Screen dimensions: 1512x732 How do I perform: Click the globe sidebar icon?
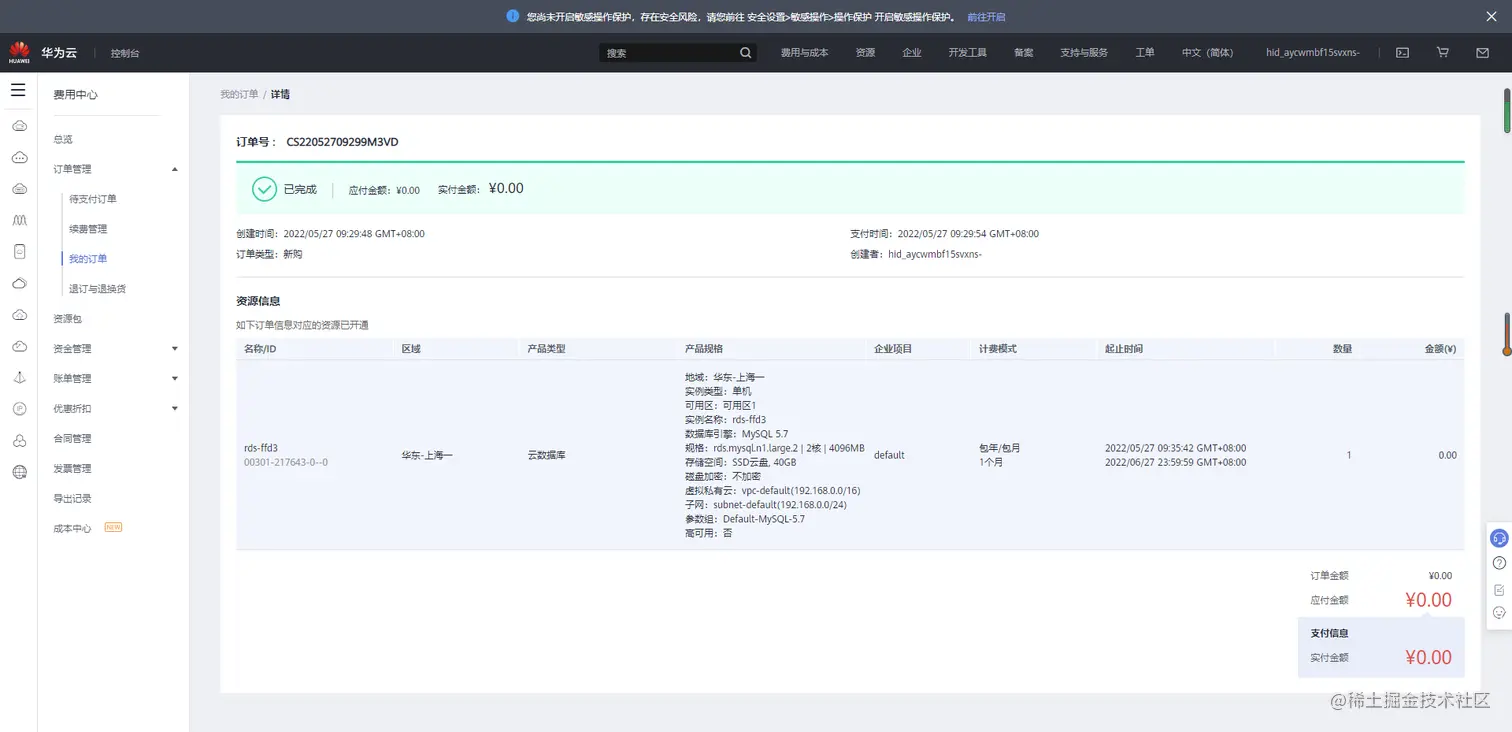[19, 472]
